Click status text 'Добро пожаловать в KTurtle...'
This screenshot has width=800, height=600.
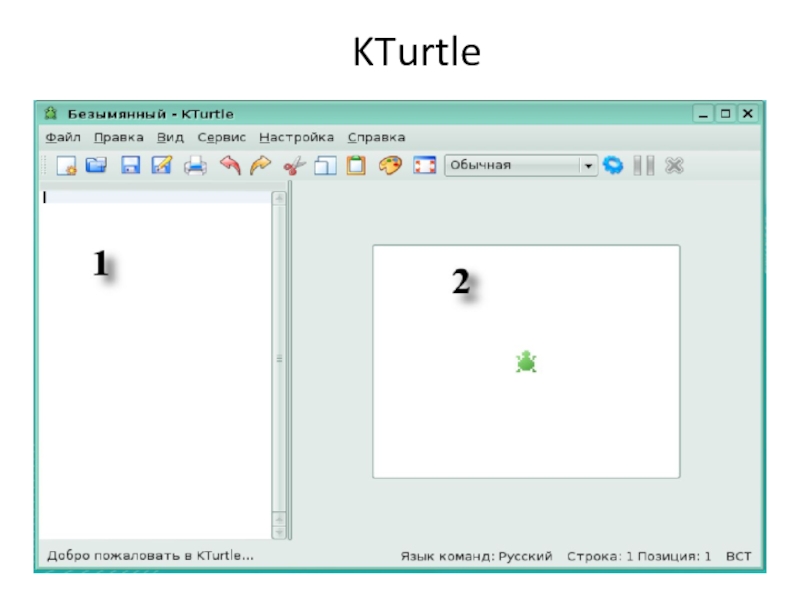[x=150, y=555]
